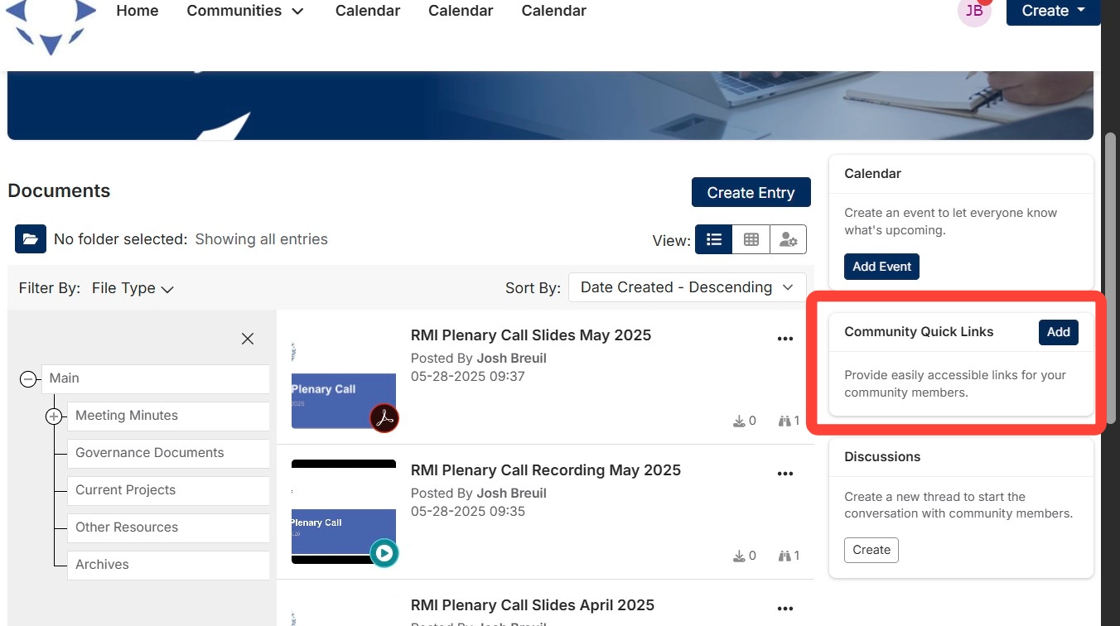Click the Add Event button
Screen dimensions: 1120x626
click(881, 267)
